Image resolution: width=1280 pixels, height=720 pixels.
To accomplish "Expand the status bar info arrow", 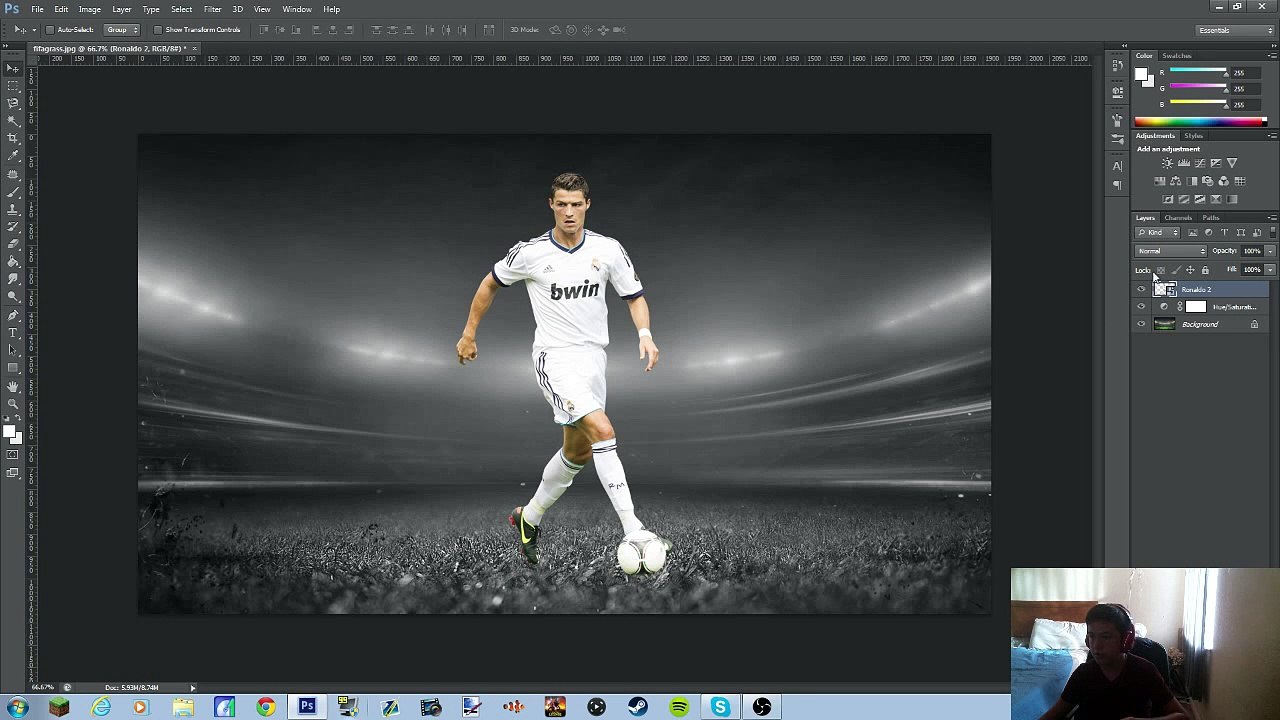I will [193, 687].
